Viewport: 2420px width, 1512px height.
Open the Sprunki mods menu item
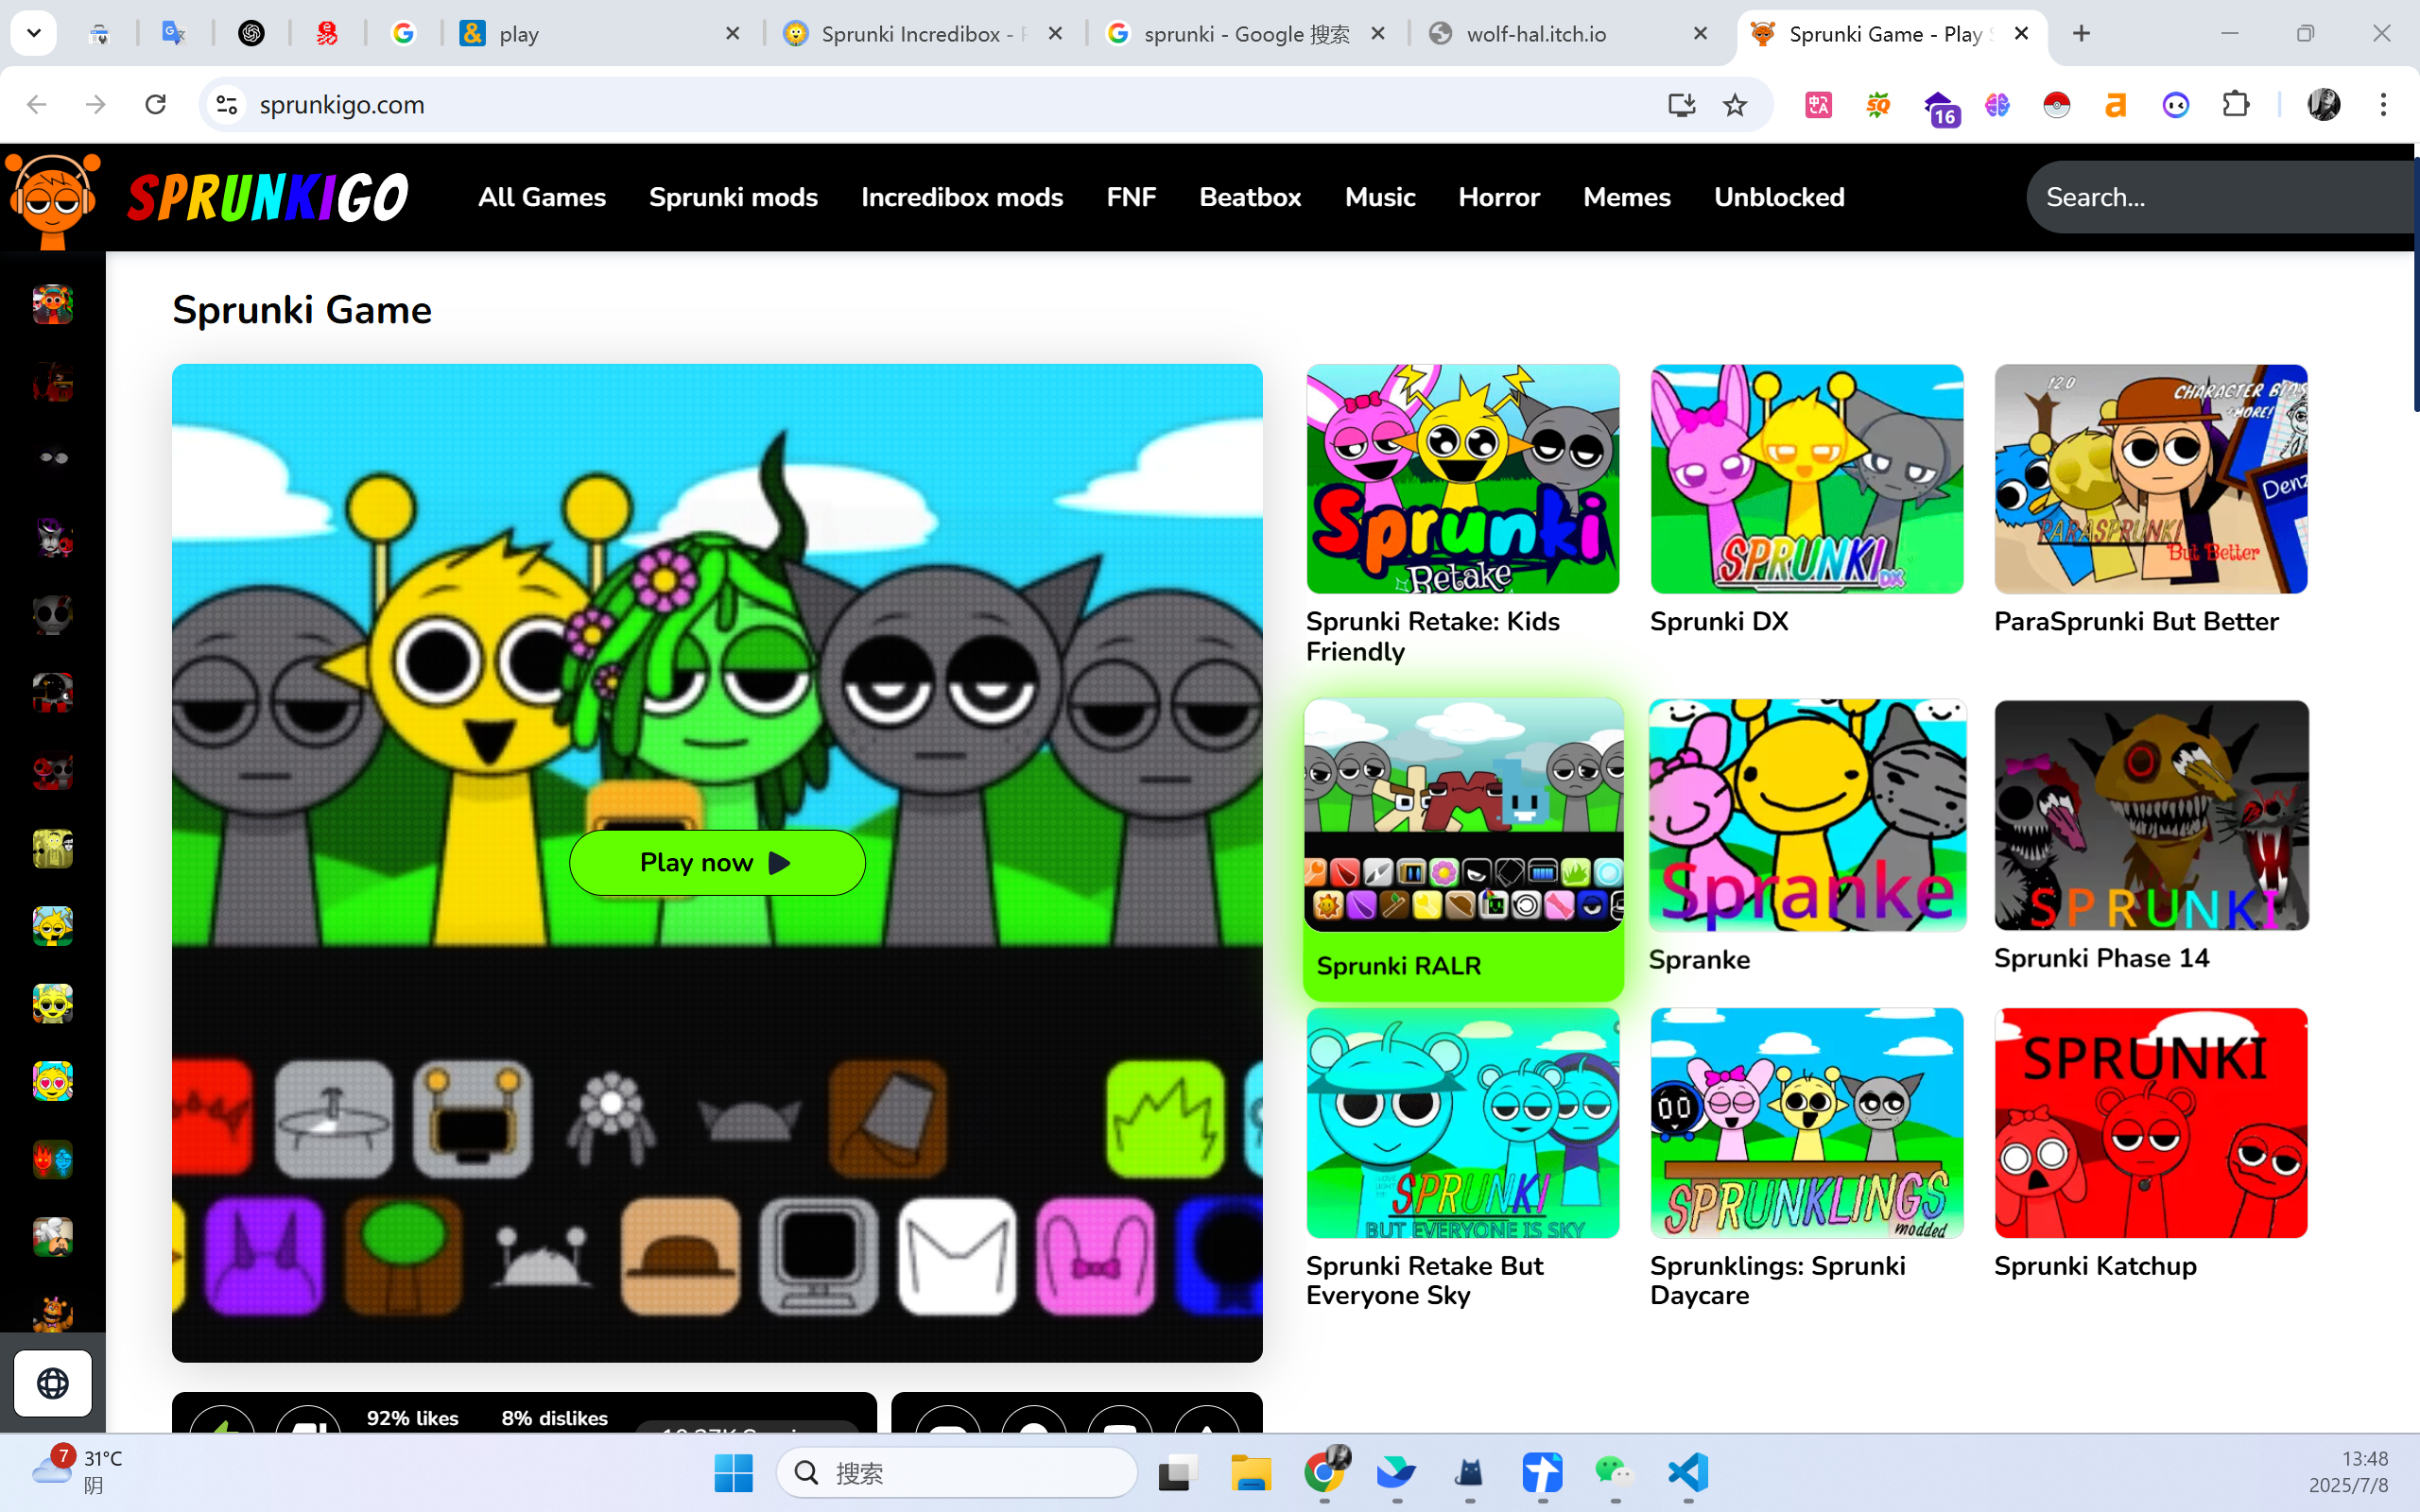point(733,197)
